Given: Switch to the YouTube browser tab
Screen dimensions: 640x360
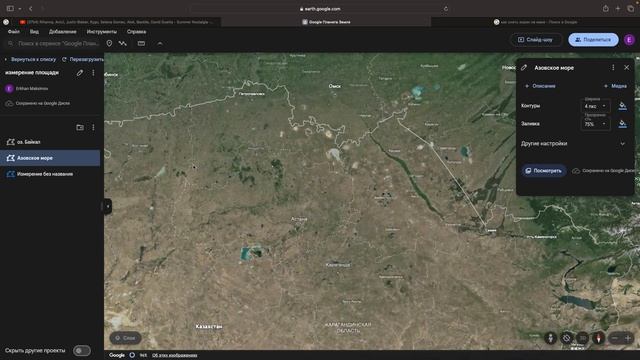Looking at the screenshot, I should (116, 22).
